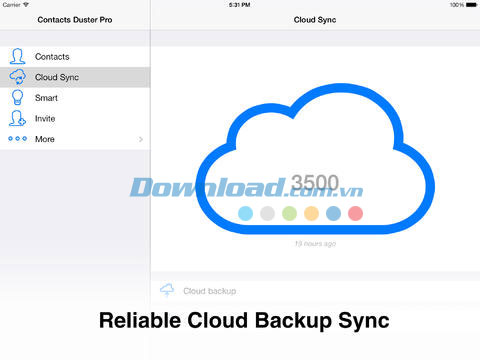Click the More three-dots icon
480x360 pixels.
pyautogui.click(x=17, y=139)
